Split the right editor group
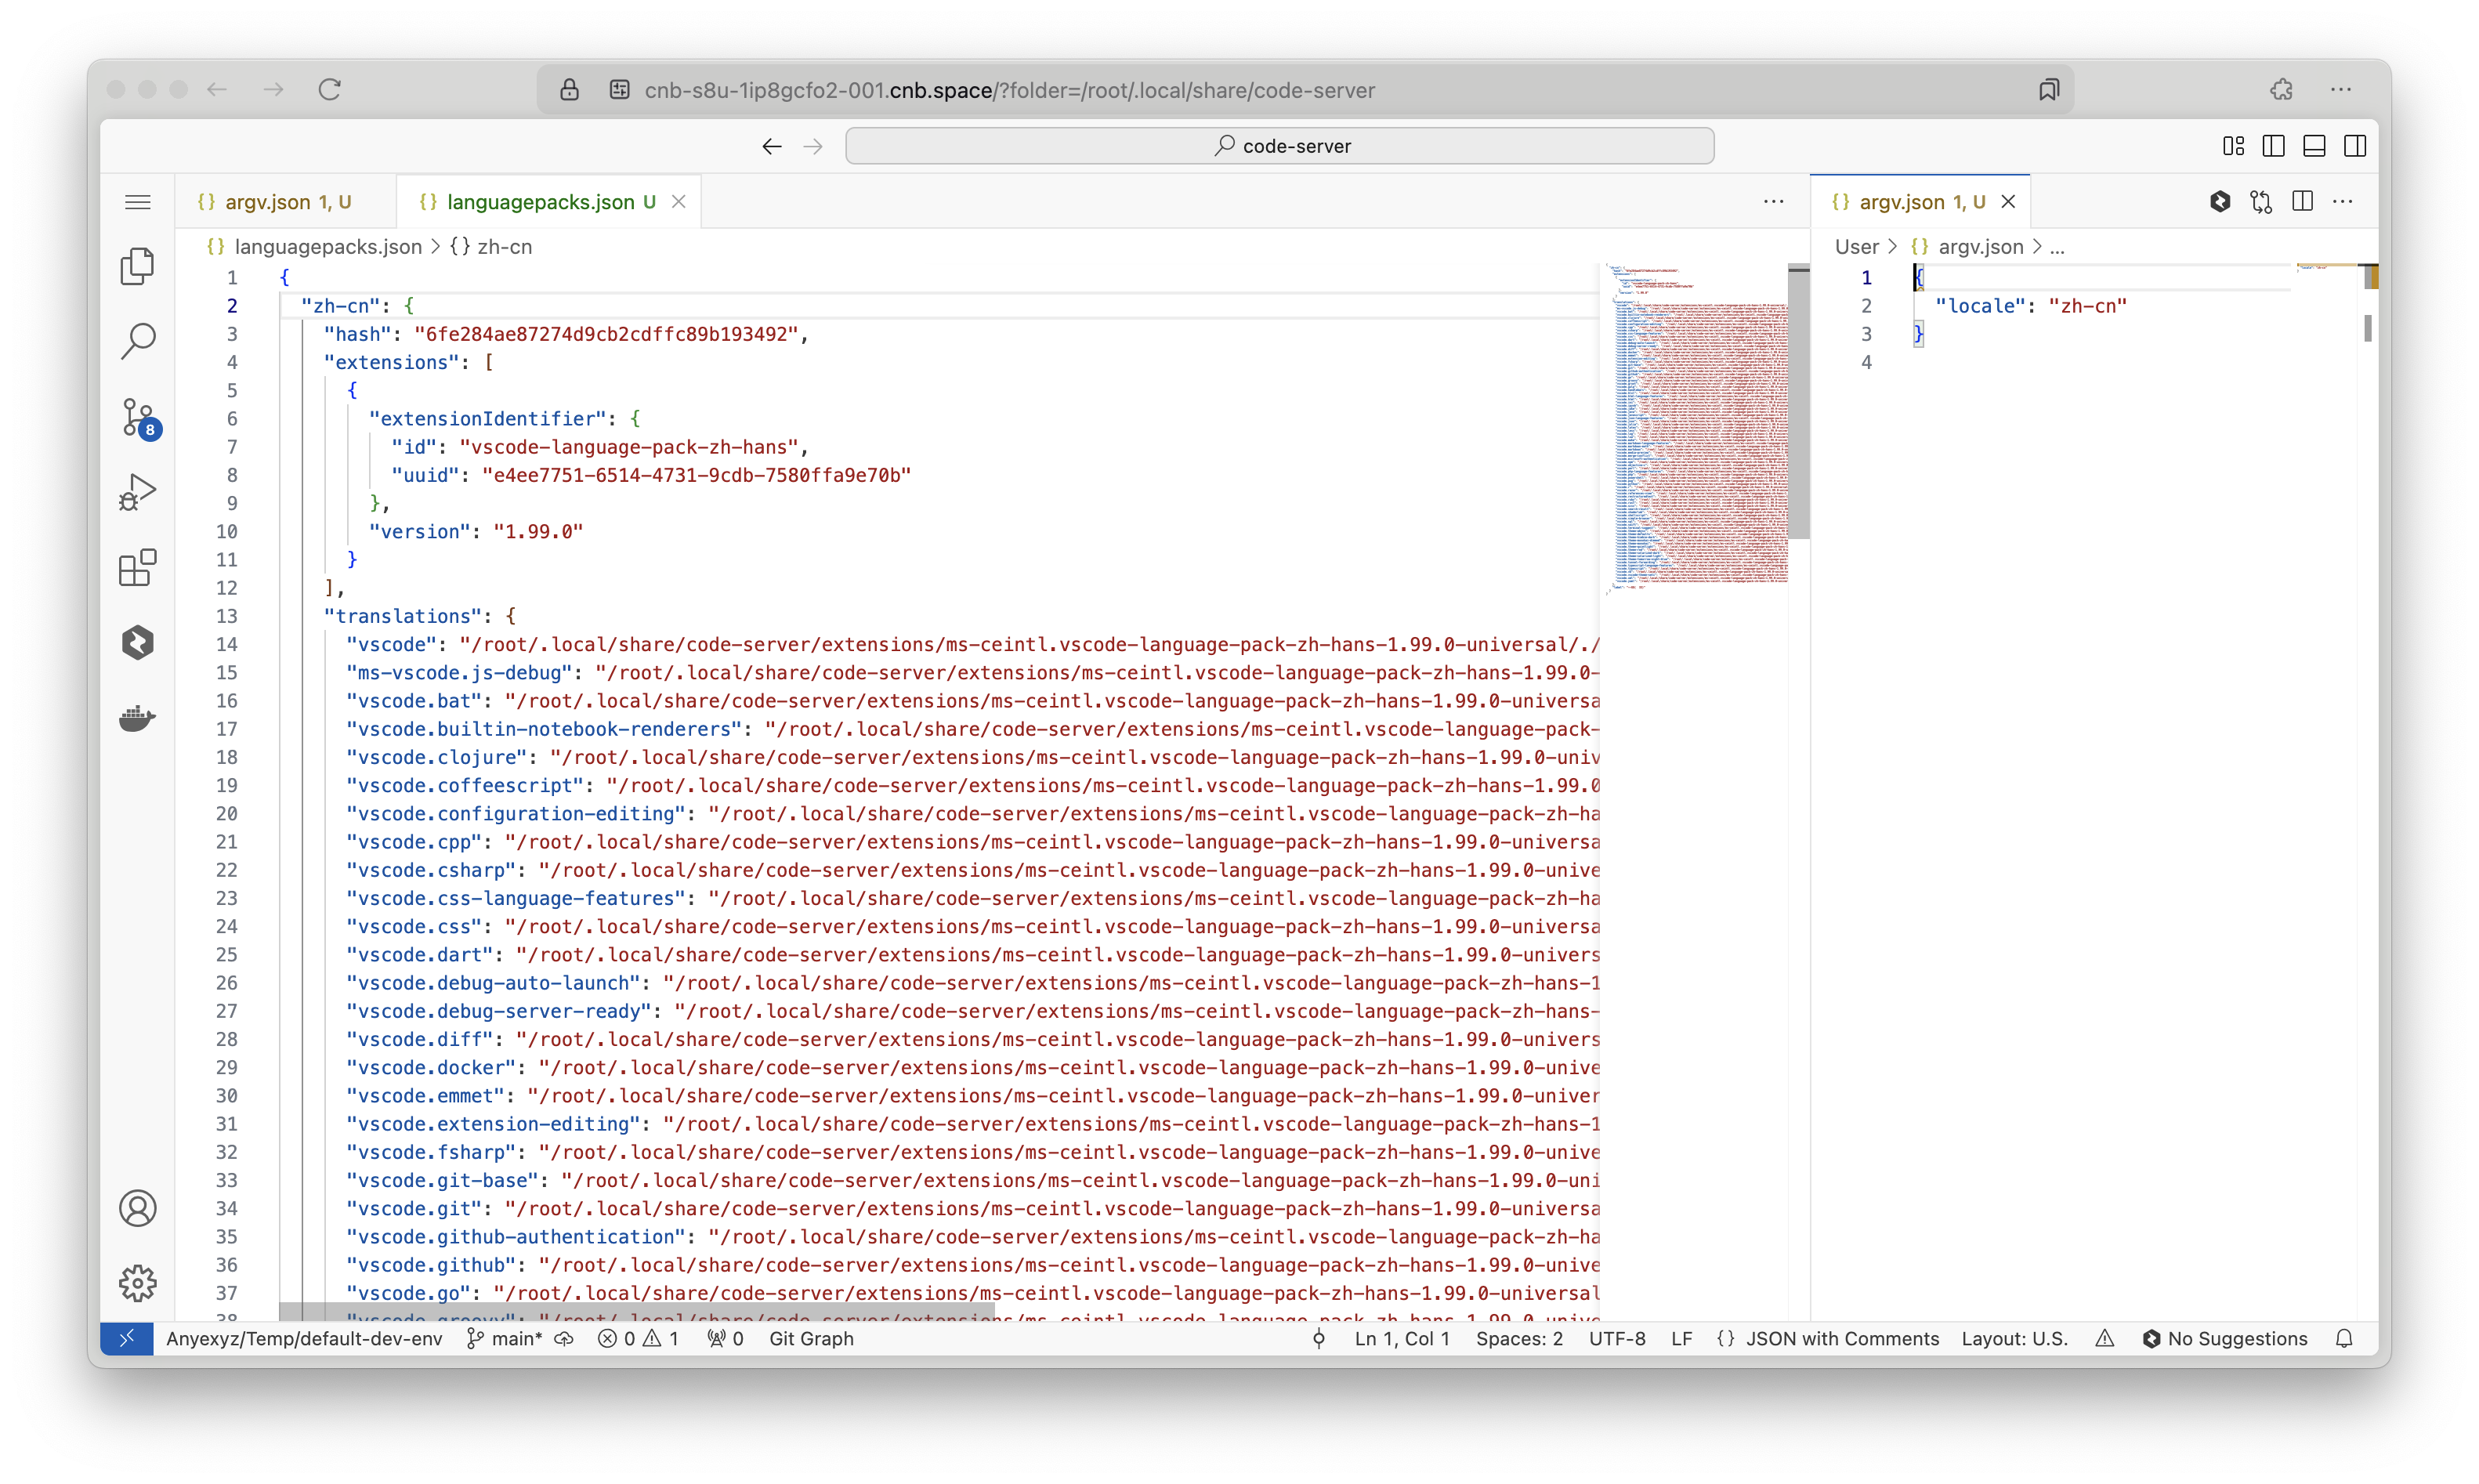Screen dimensions: 2479x1484 pyautogui.click(x=2302, y=202)
